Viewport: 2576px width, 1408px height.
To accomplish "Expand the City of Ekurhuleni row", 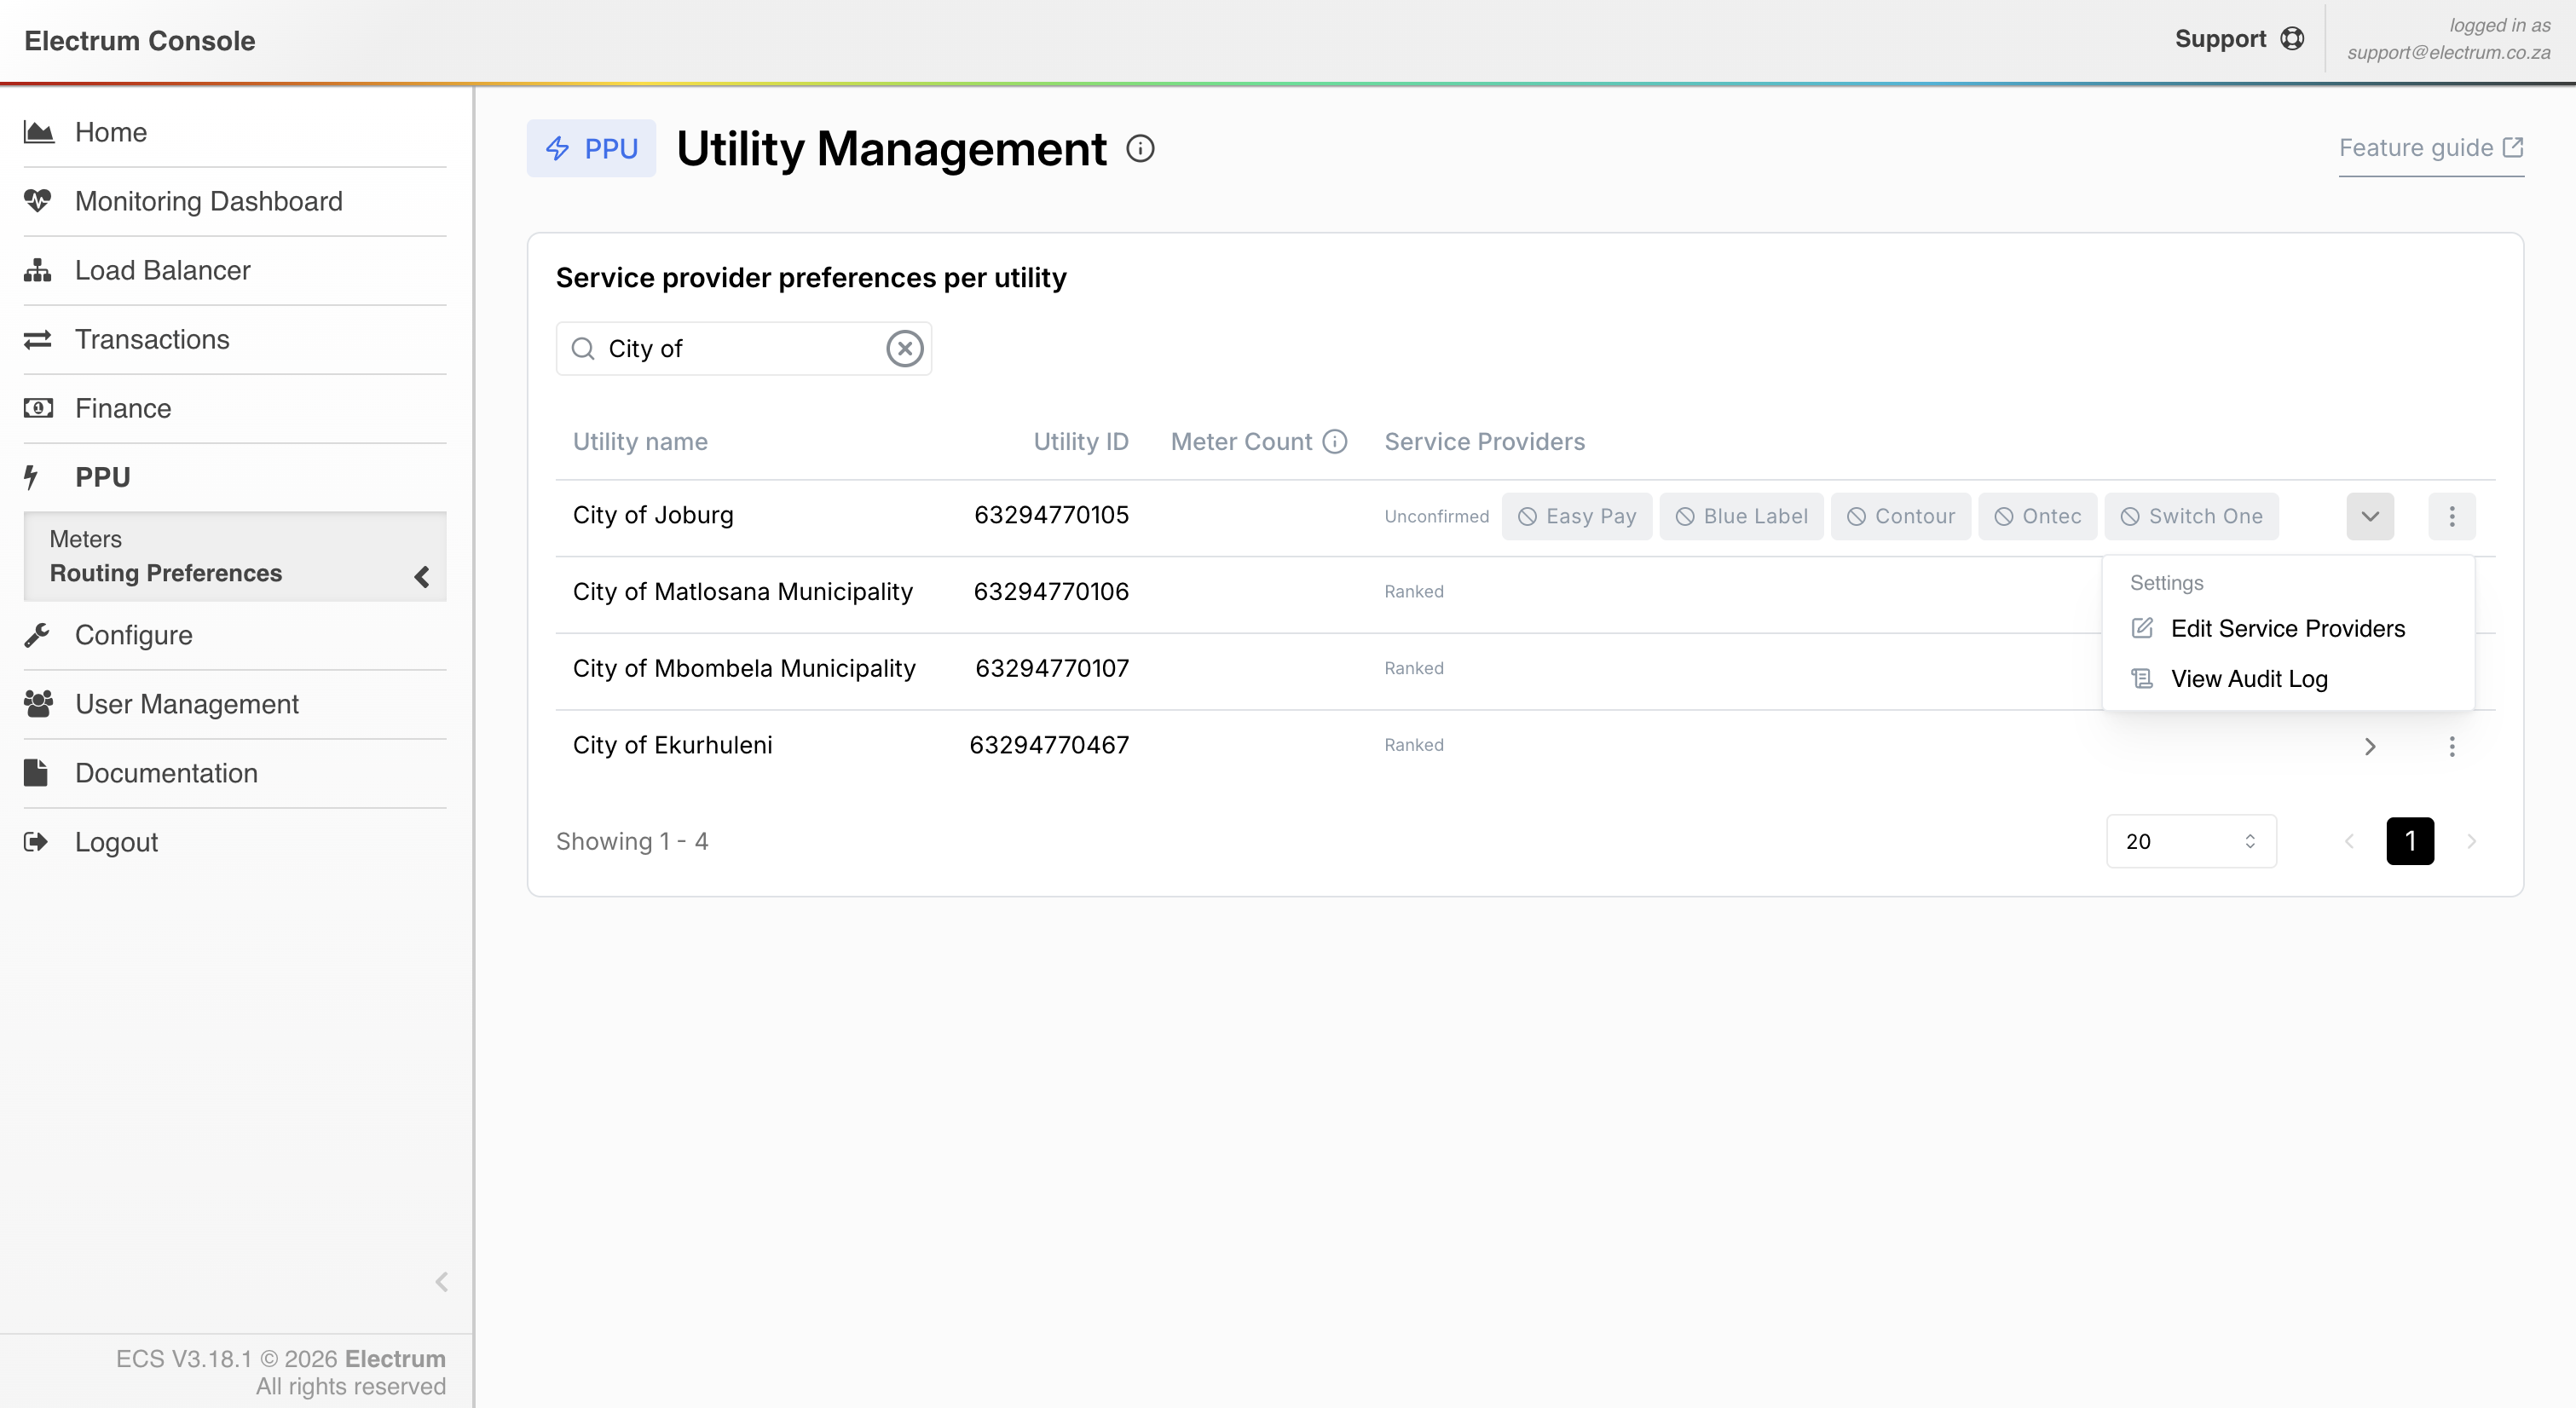I will [2370, 746].
